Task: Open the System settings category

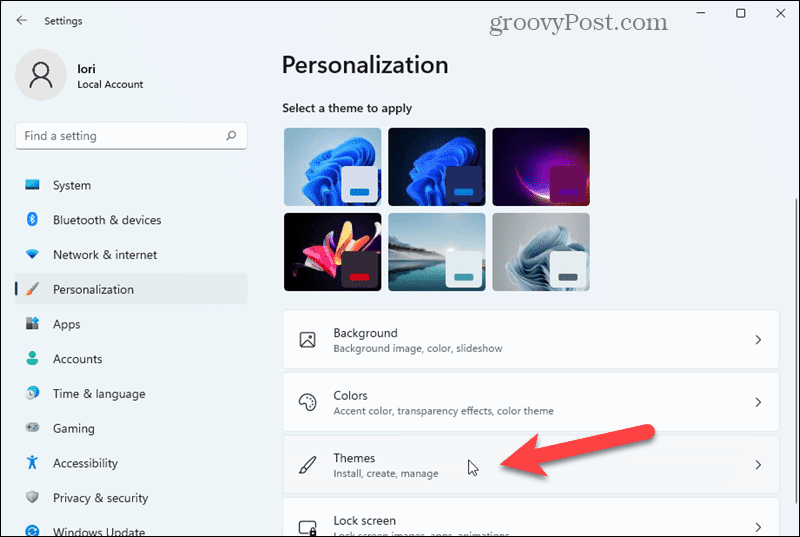Action: [x=131, y=185]
